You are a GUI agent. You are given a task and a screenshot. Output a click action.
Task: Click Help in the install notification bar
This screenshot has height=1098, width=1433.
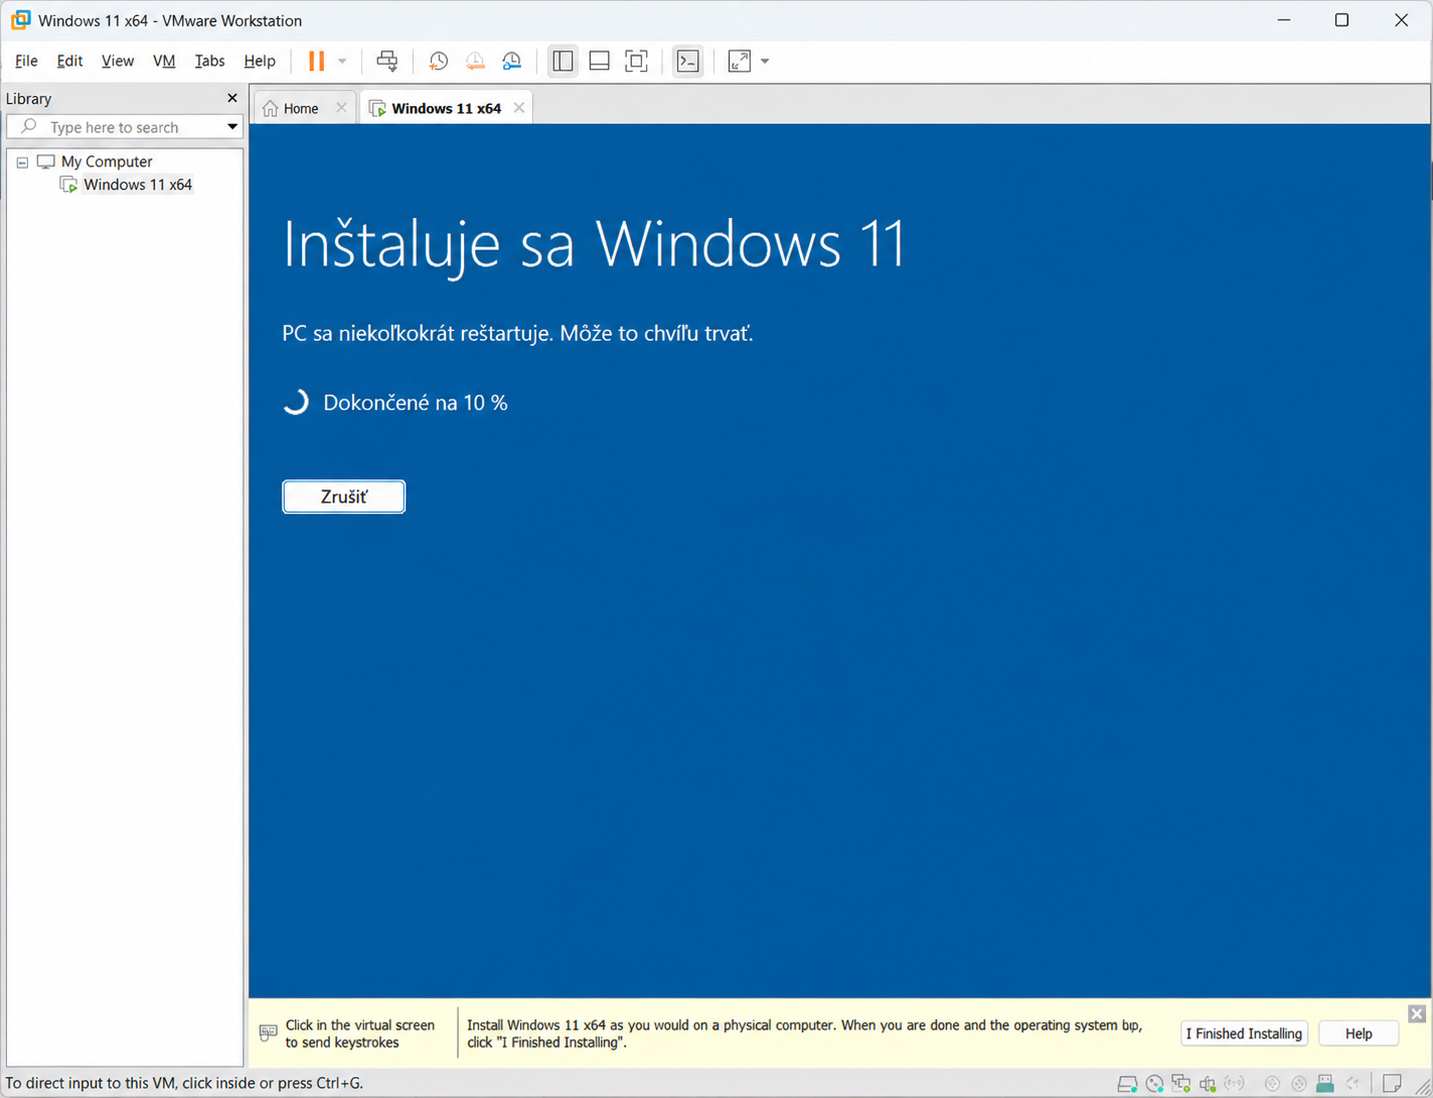pyautogui.click(x=1358, y=1034)
